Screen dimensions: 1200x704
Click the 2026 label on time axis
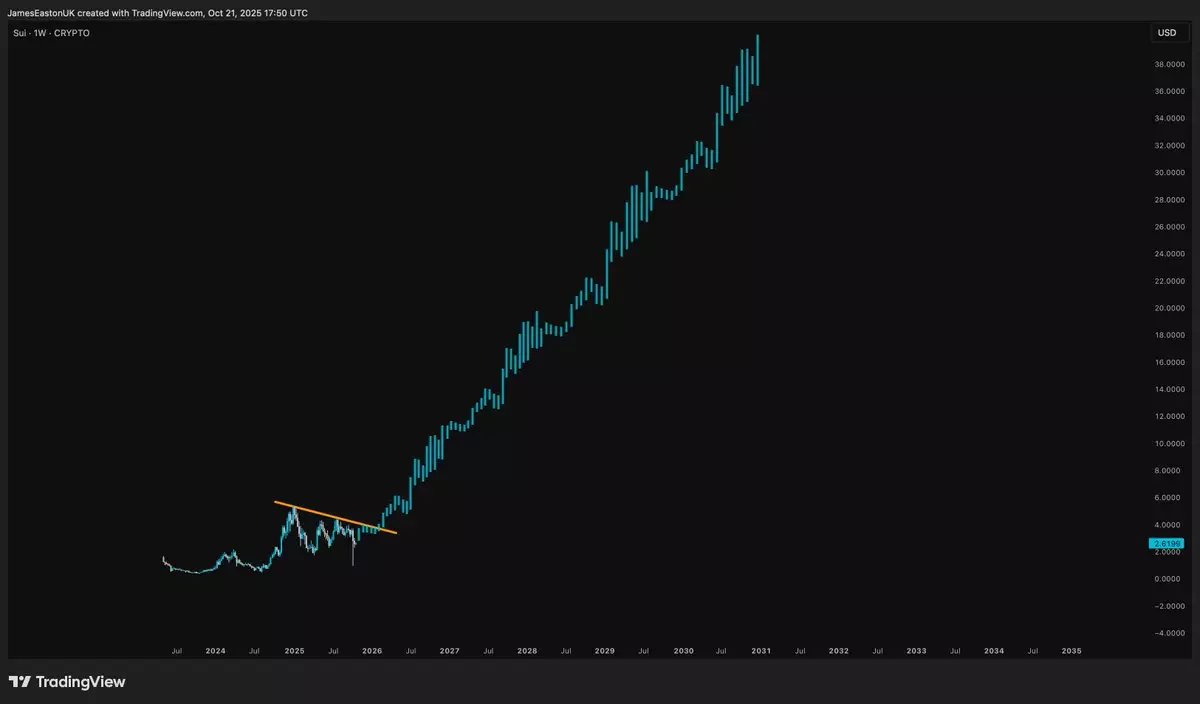(372, 651)
